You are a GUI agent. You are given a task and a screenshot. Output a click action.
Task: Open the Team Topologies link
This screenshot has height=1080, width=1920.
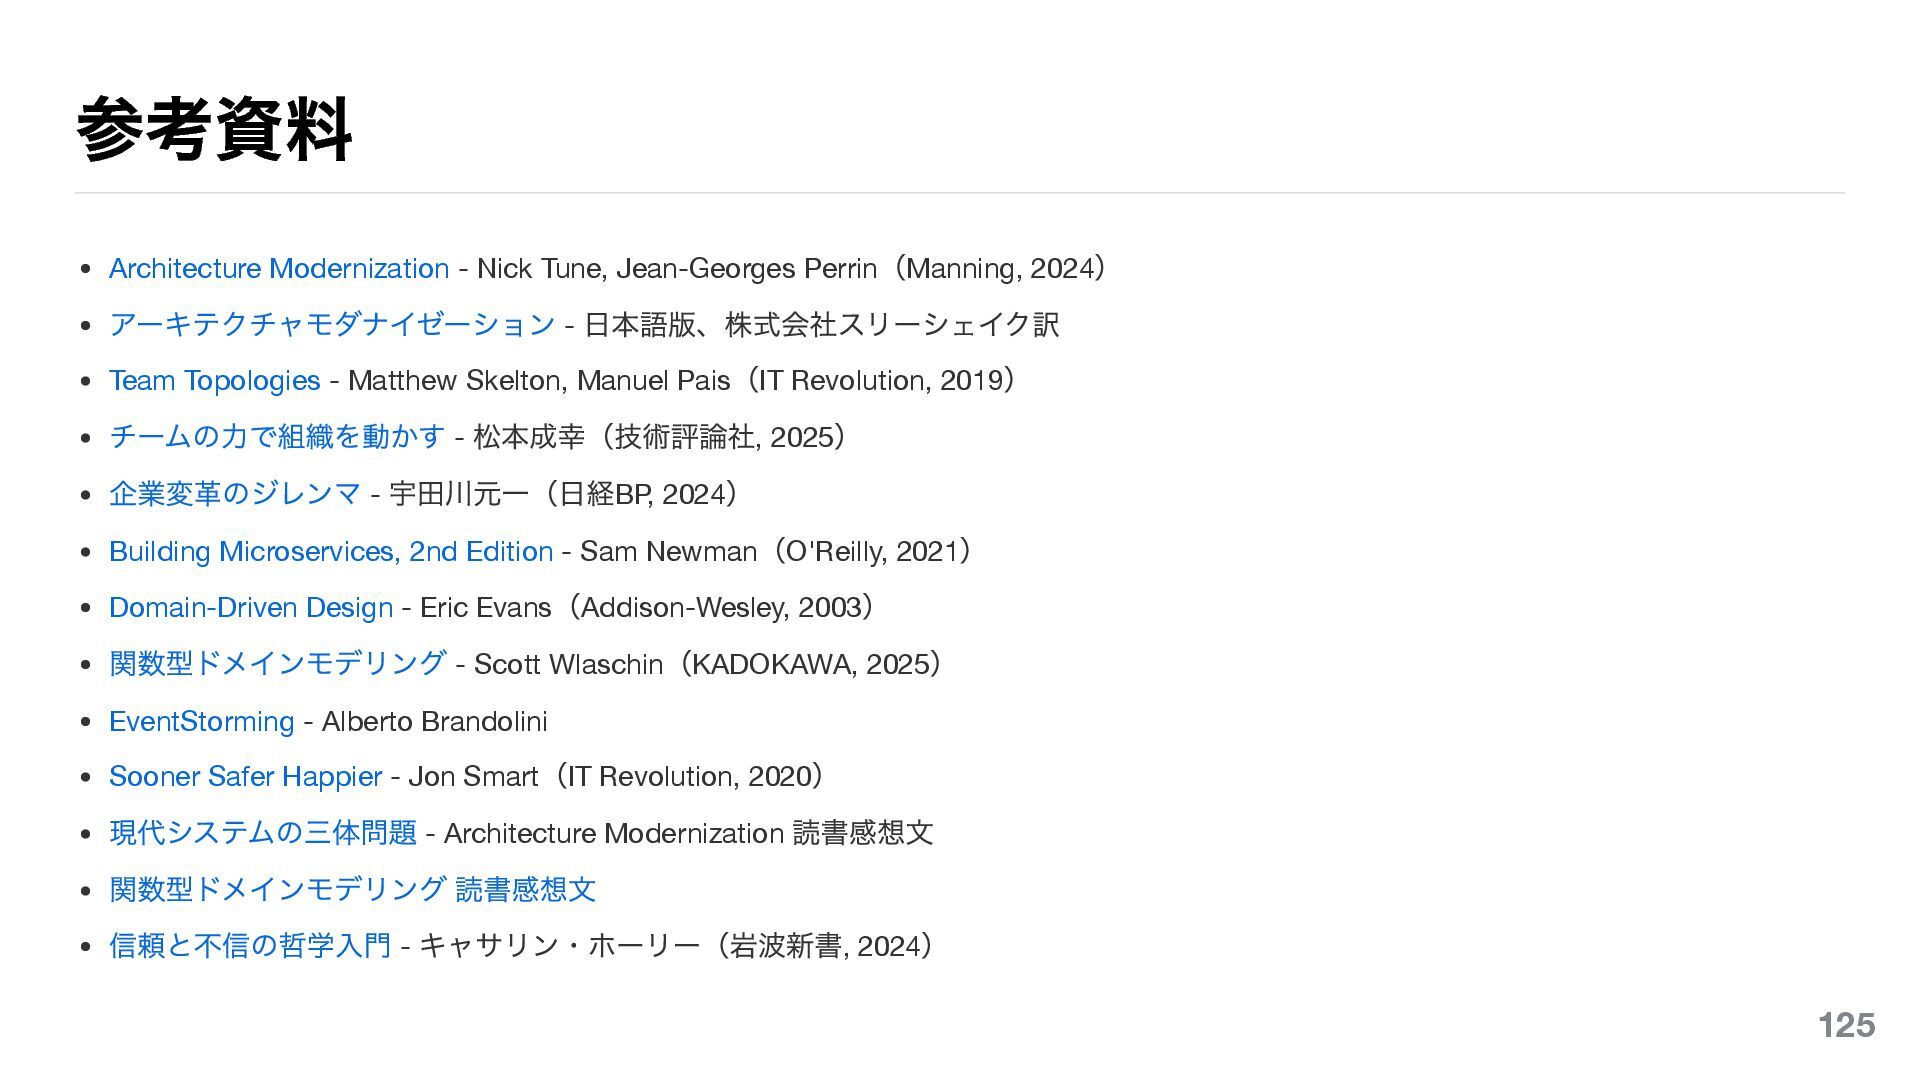pos(214,381)
